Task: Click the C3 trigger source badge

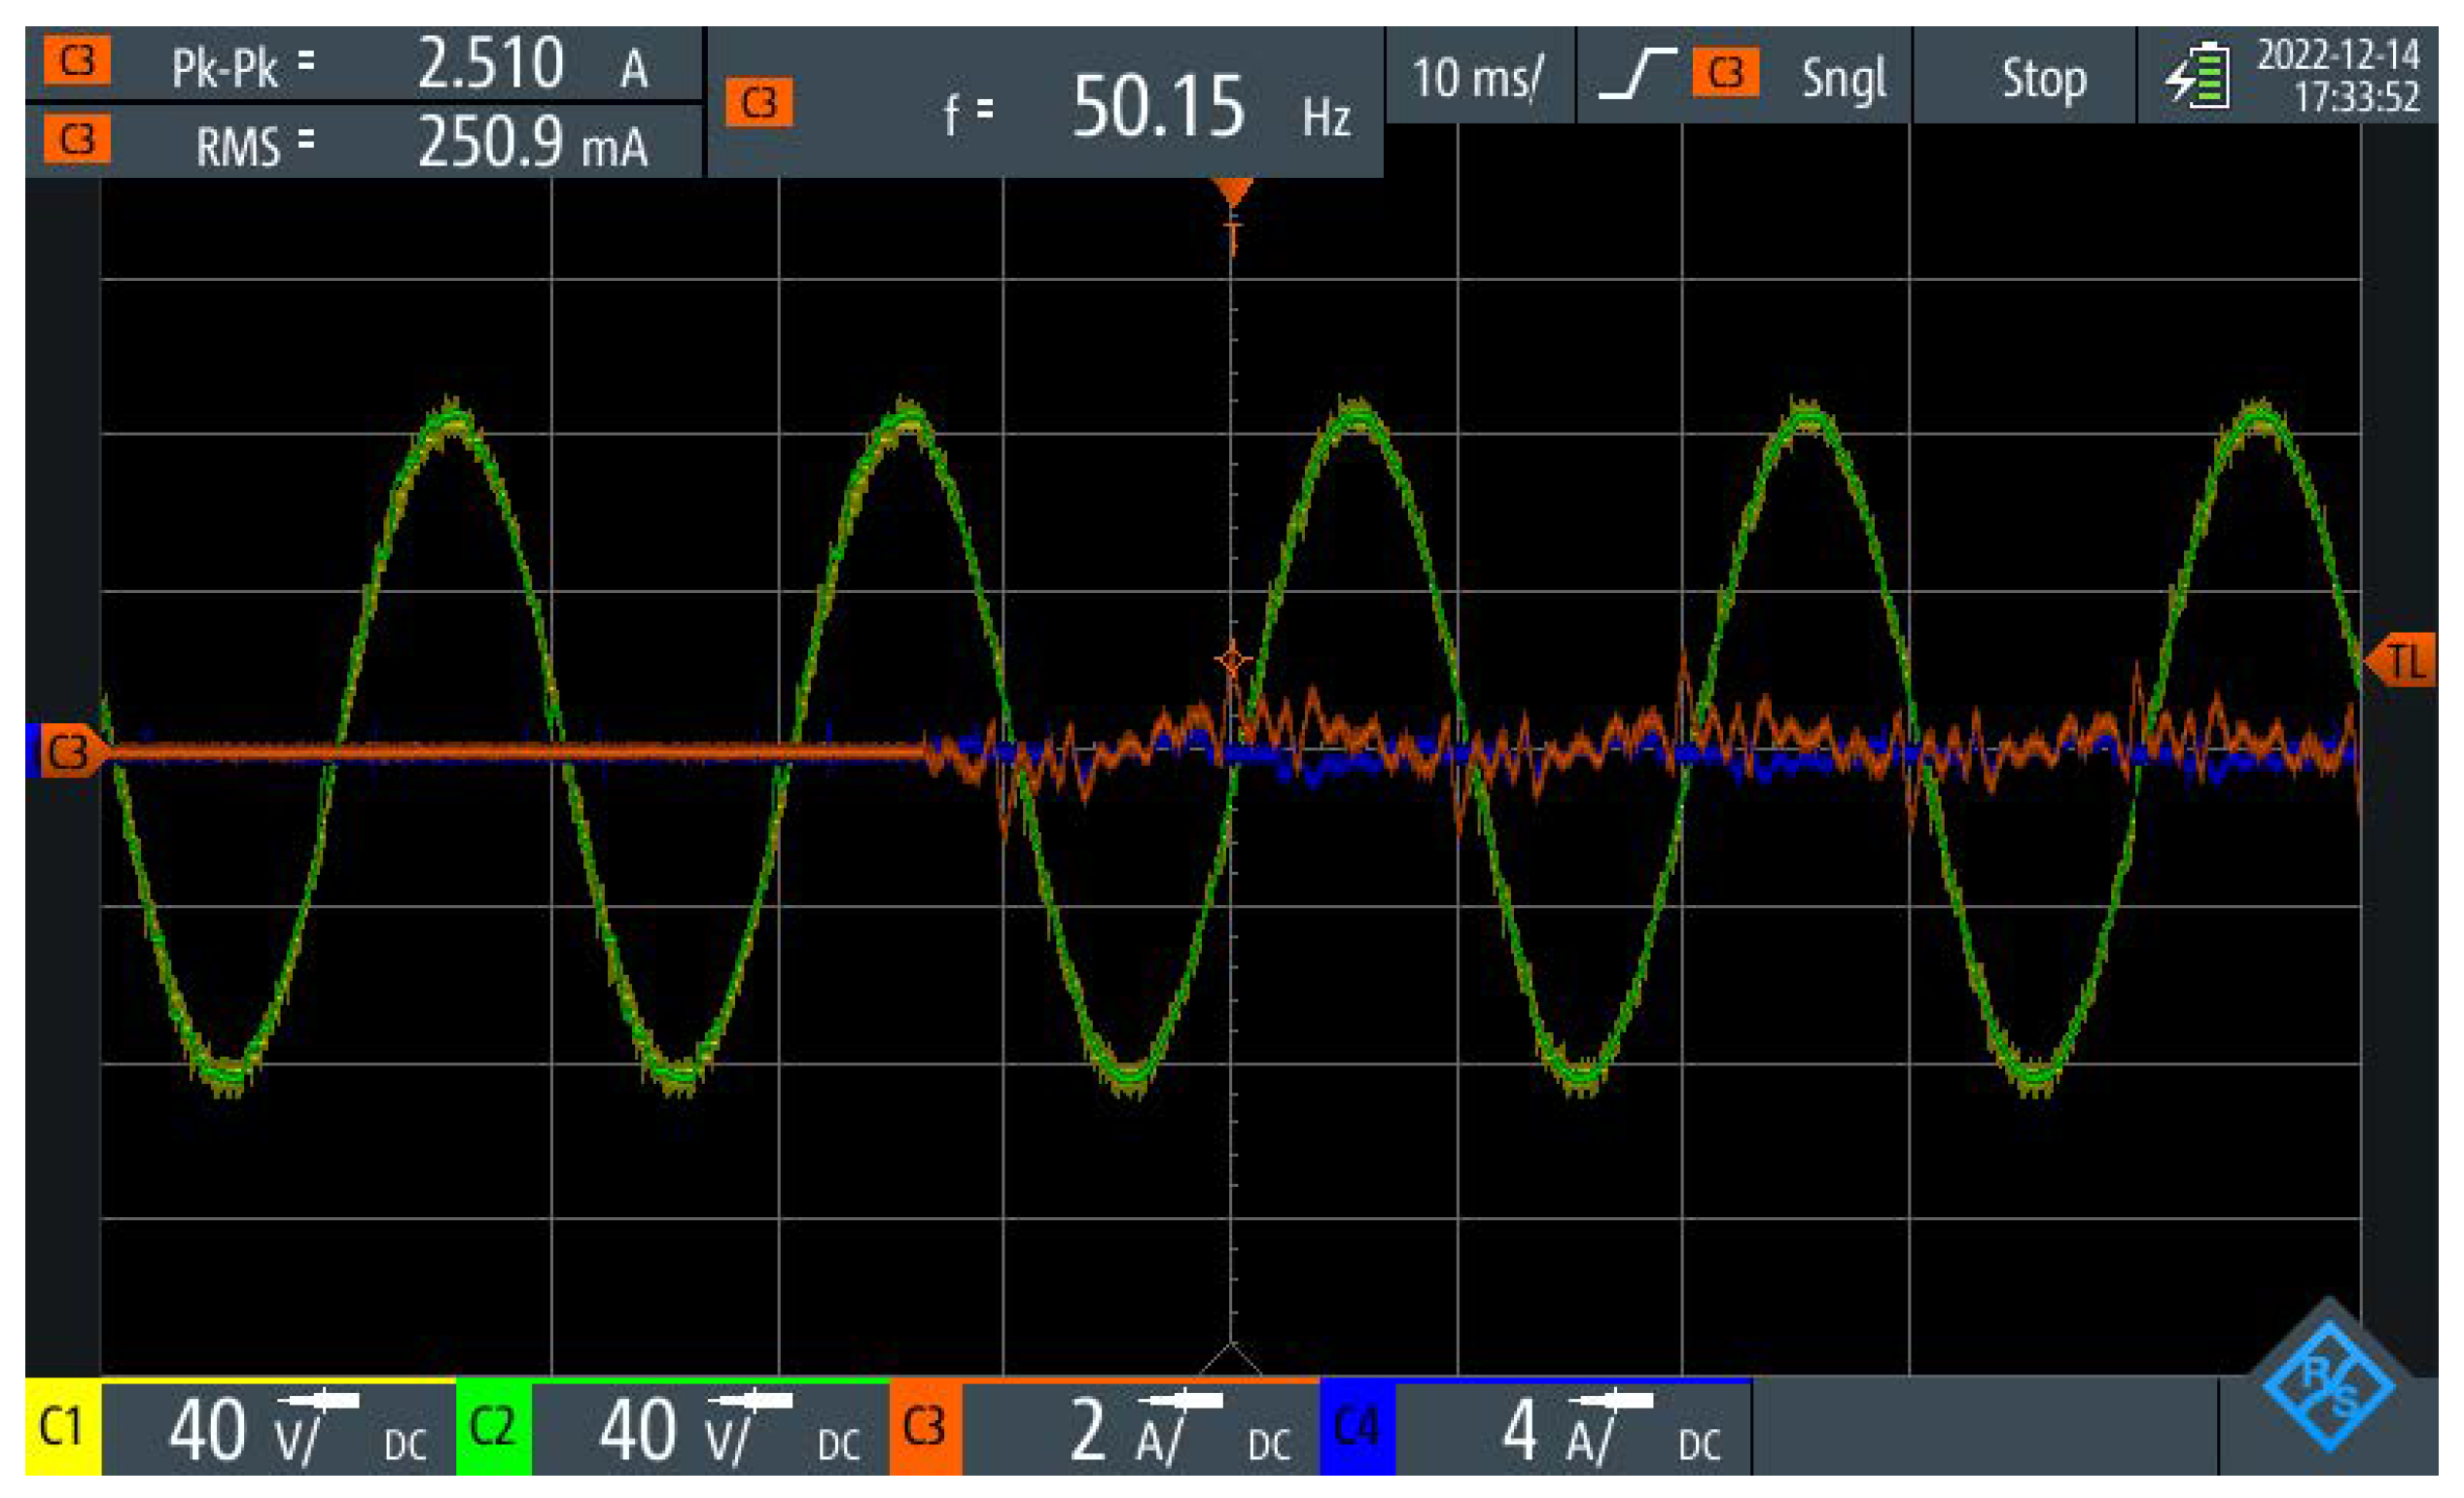Action: coord(1726,73)
